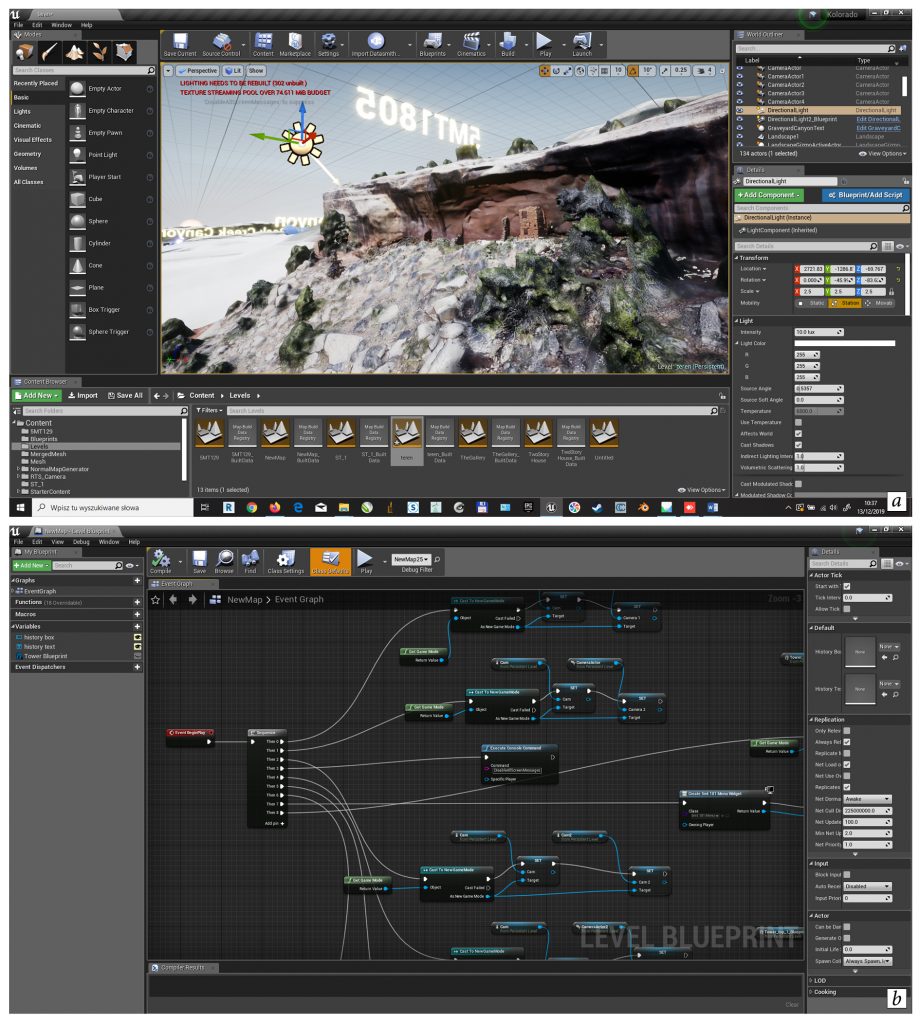The width and height of the screenshot is (920, 1024).
Task: Open Firefox from the Windows taskbar
Action: (x=275, y=507)
